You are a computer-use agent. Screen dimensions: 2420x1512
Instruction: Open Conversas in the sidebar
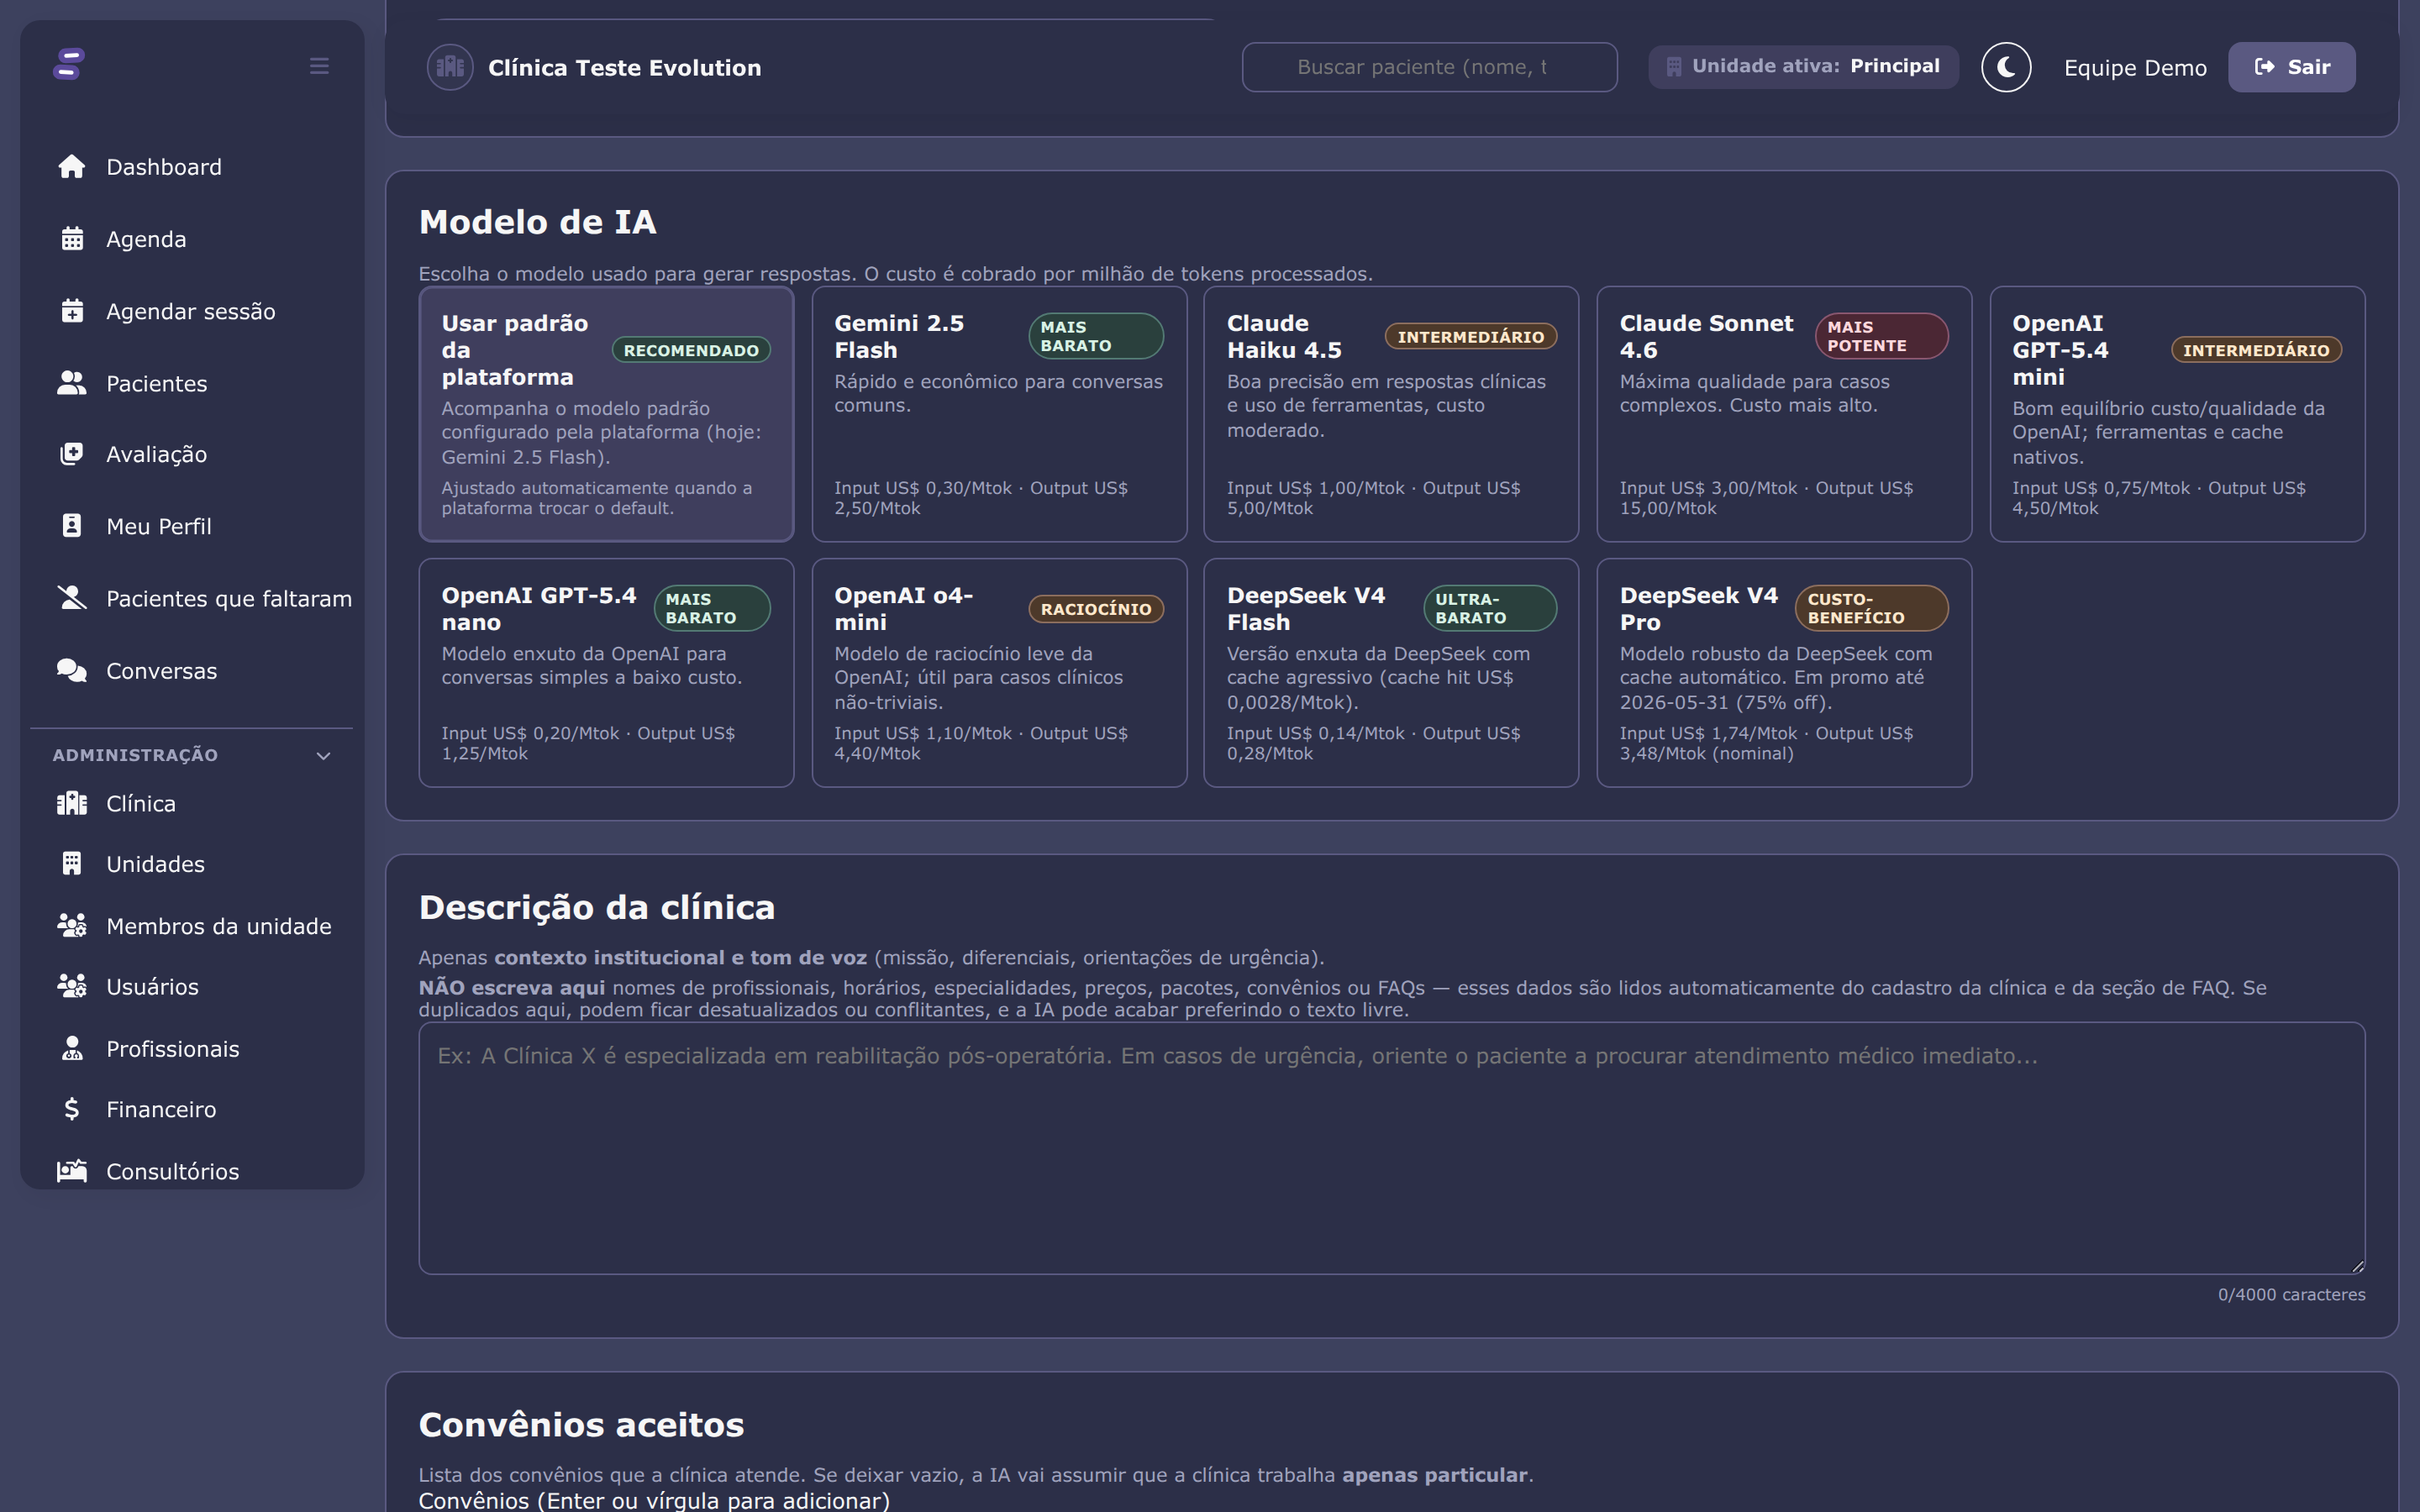click(x=192, y=670)
